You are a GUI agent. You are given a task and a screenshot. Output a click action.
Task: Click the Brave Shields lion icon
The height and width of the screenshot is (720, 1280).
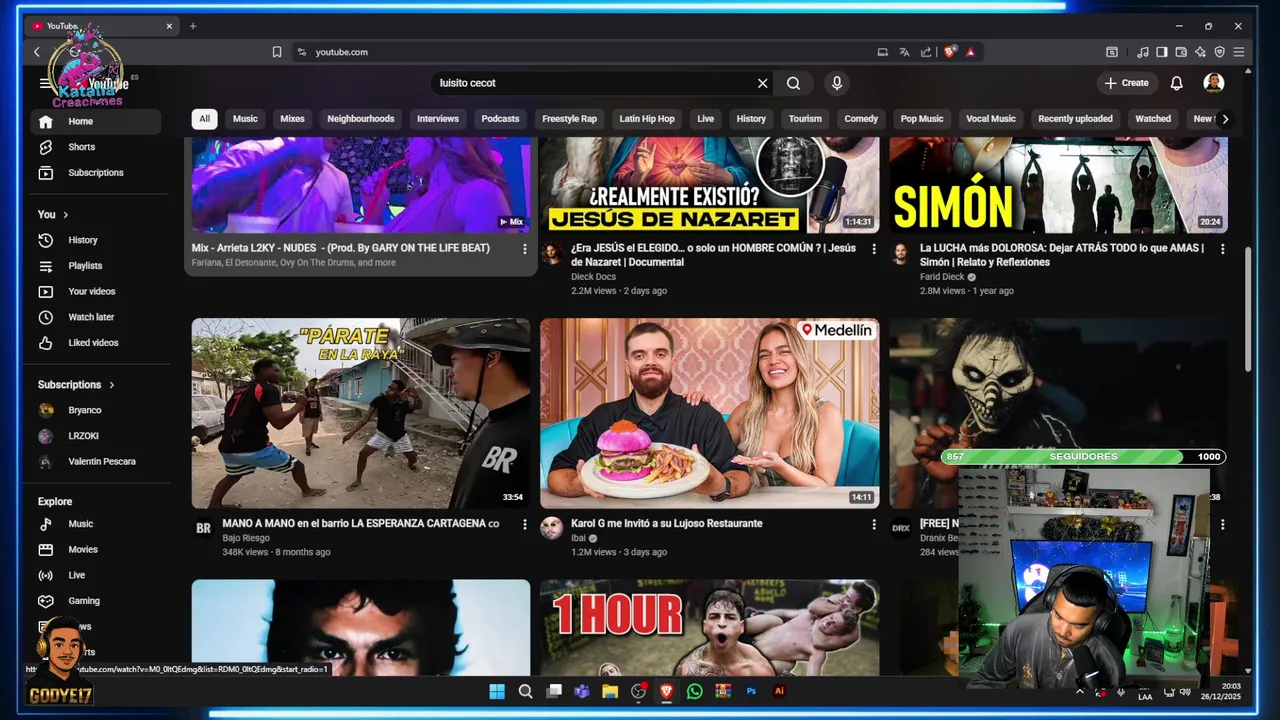[949, 52]
